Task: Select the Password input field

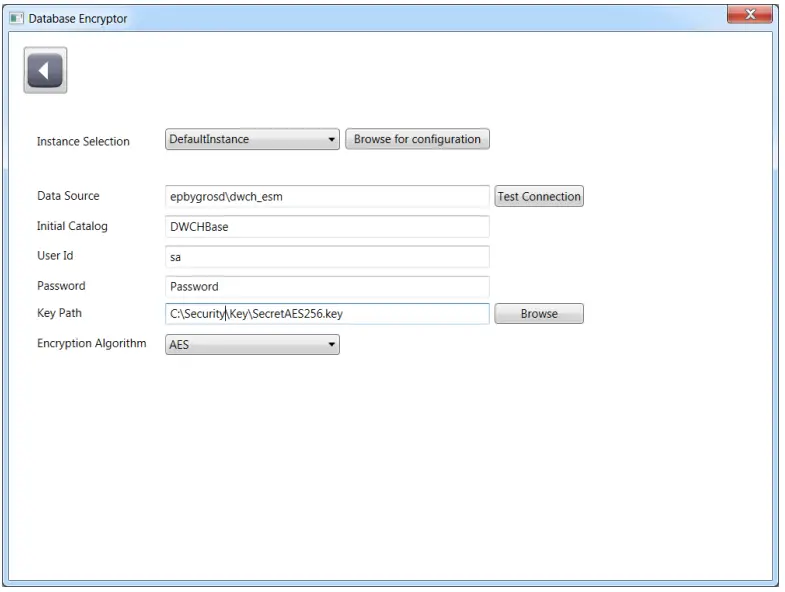Action: pyautogui.click(x=327, y=286)
